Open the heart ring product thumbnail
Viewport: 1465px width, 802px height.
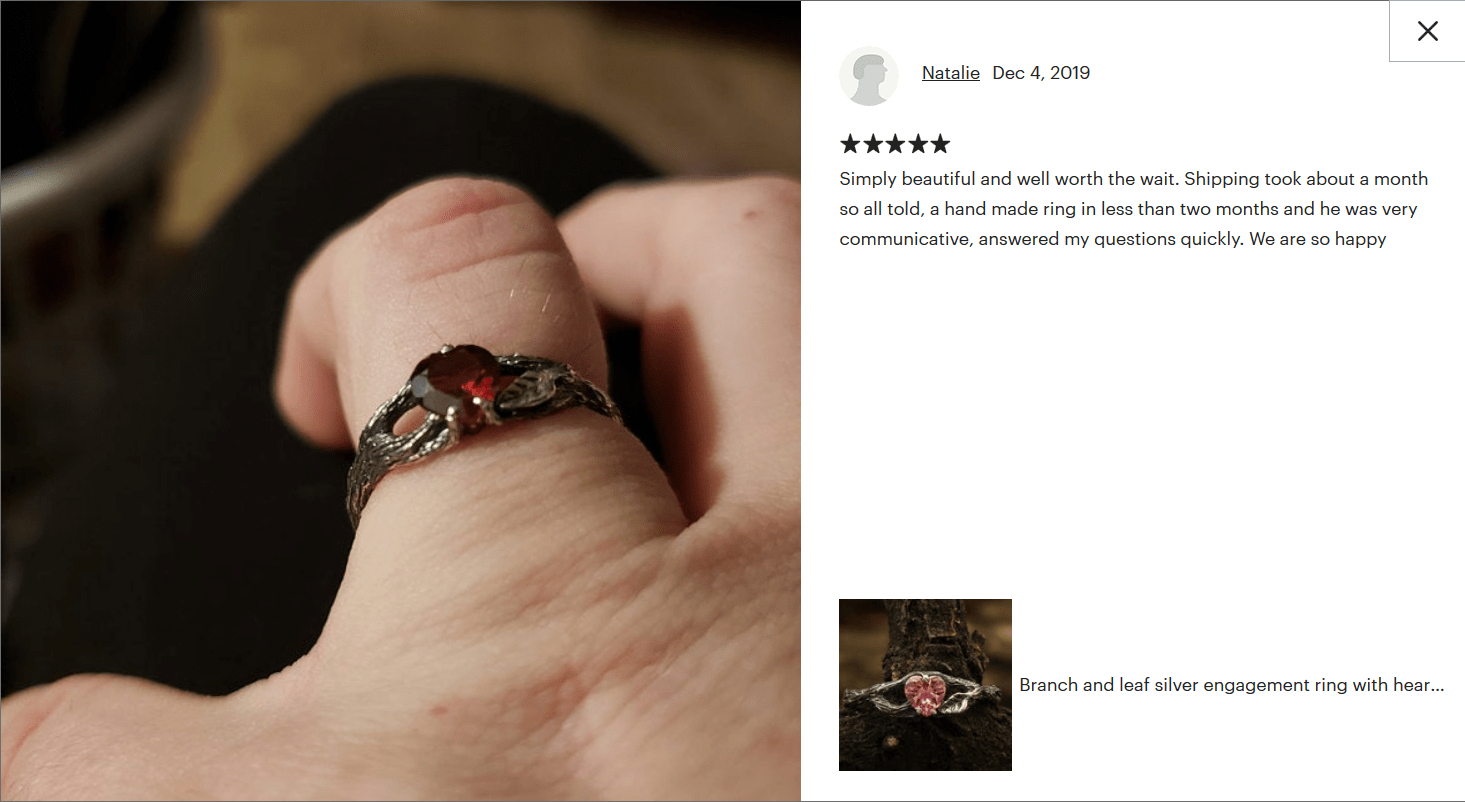(925, 685)
